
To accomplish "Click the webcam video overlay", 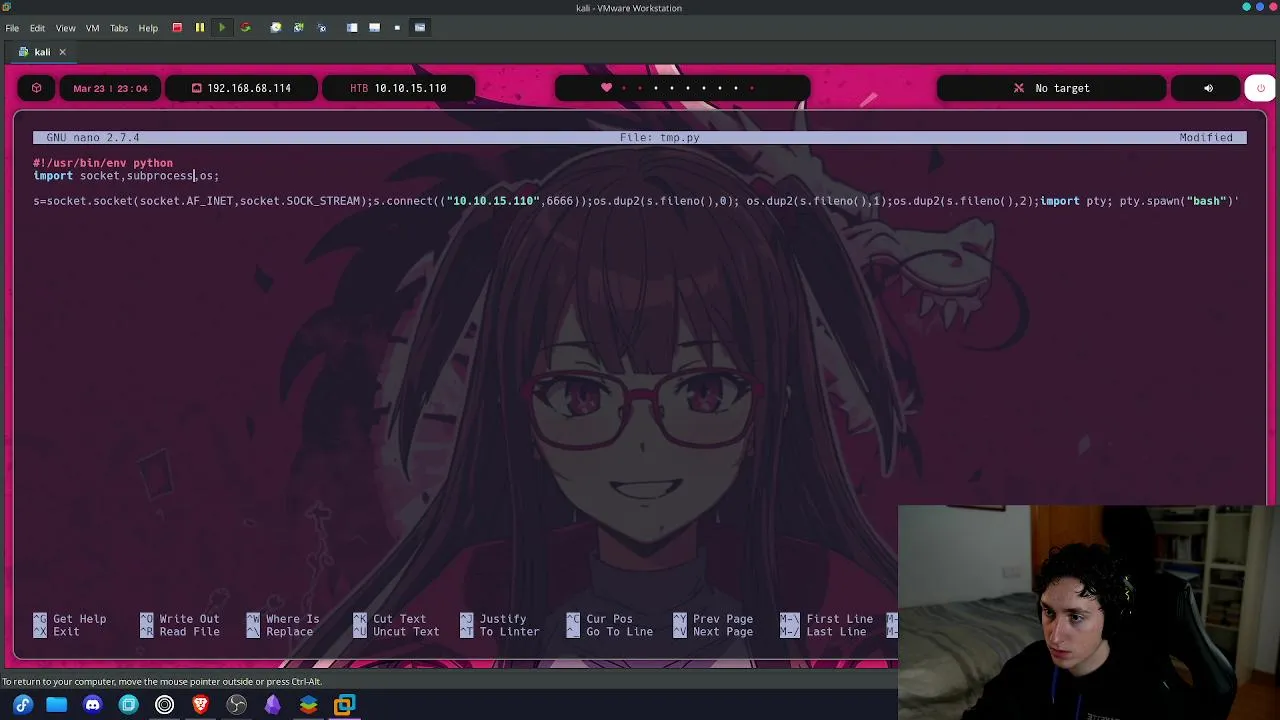I will coord(1089,612).
